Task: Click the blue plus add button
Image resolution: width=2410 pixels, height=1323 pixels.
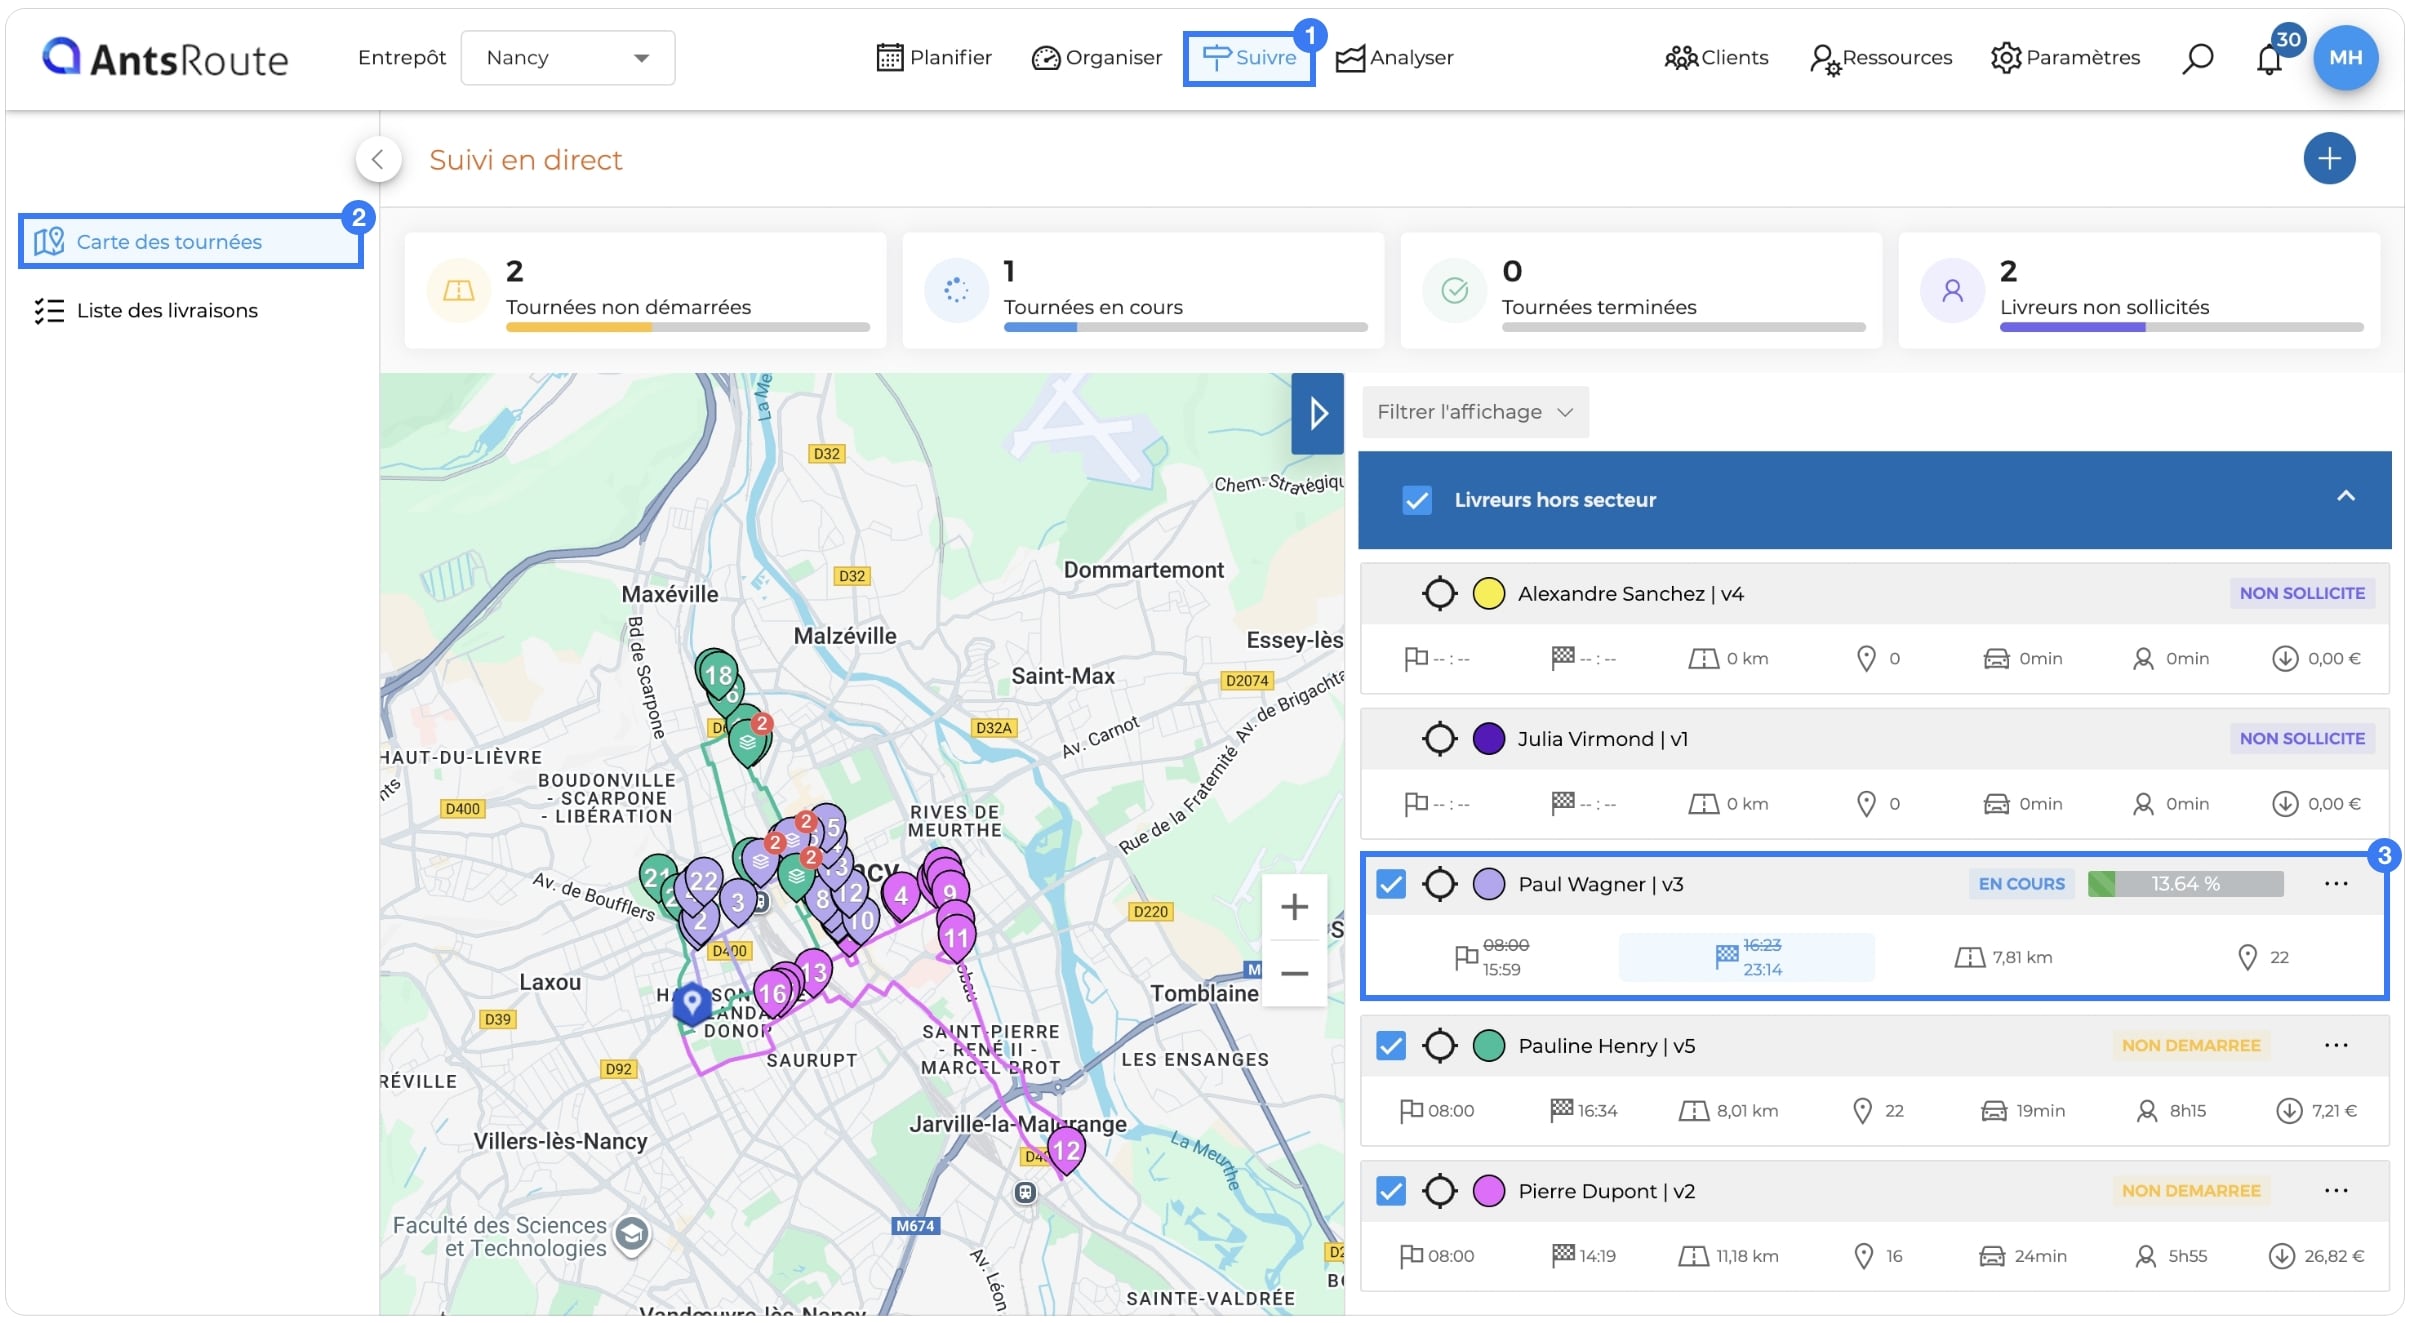Action: pos(2329,158)
